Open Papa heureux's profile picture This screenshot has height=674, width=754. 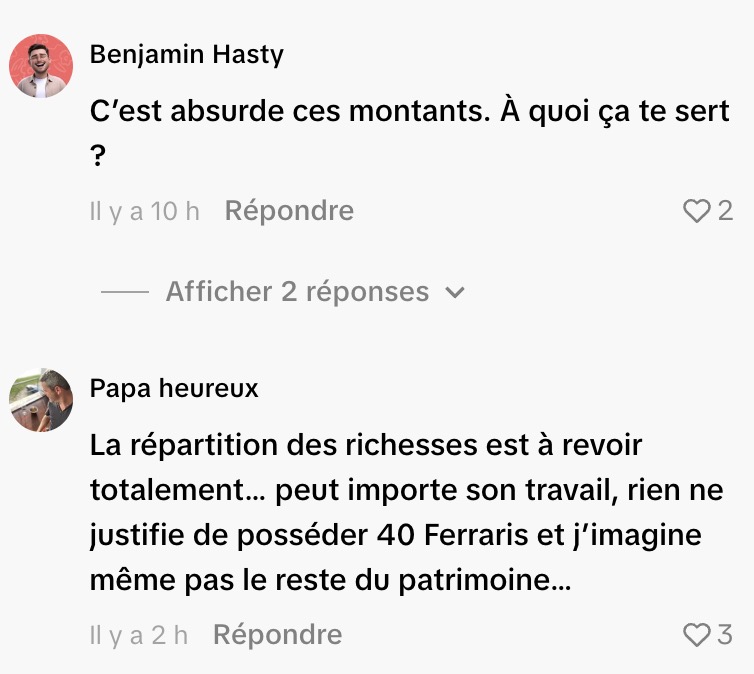pyautogui.click(x=41, y=400)
